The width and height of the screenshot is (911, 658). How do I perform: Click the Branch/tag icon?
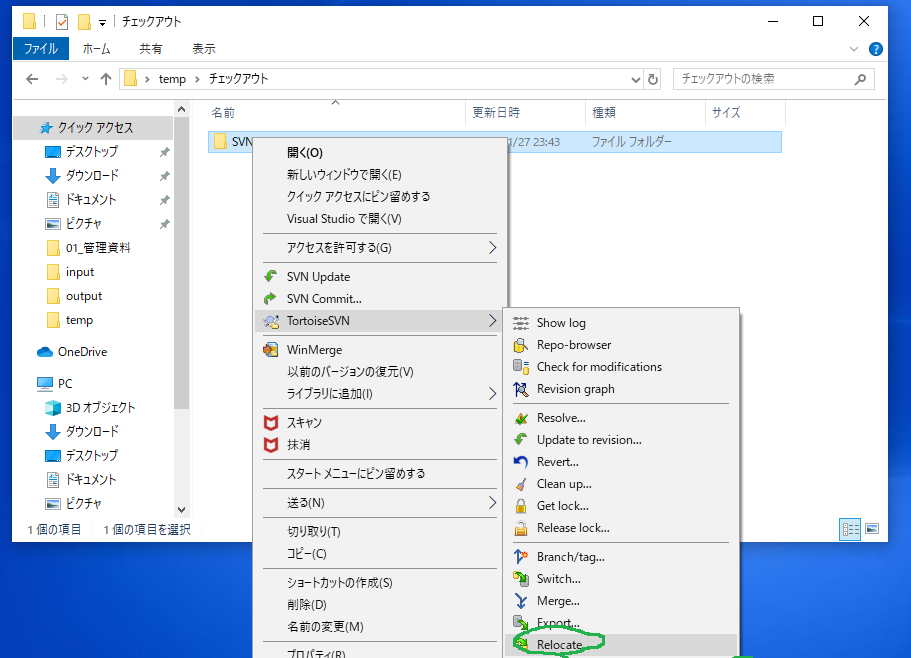[x=521, y=557]
